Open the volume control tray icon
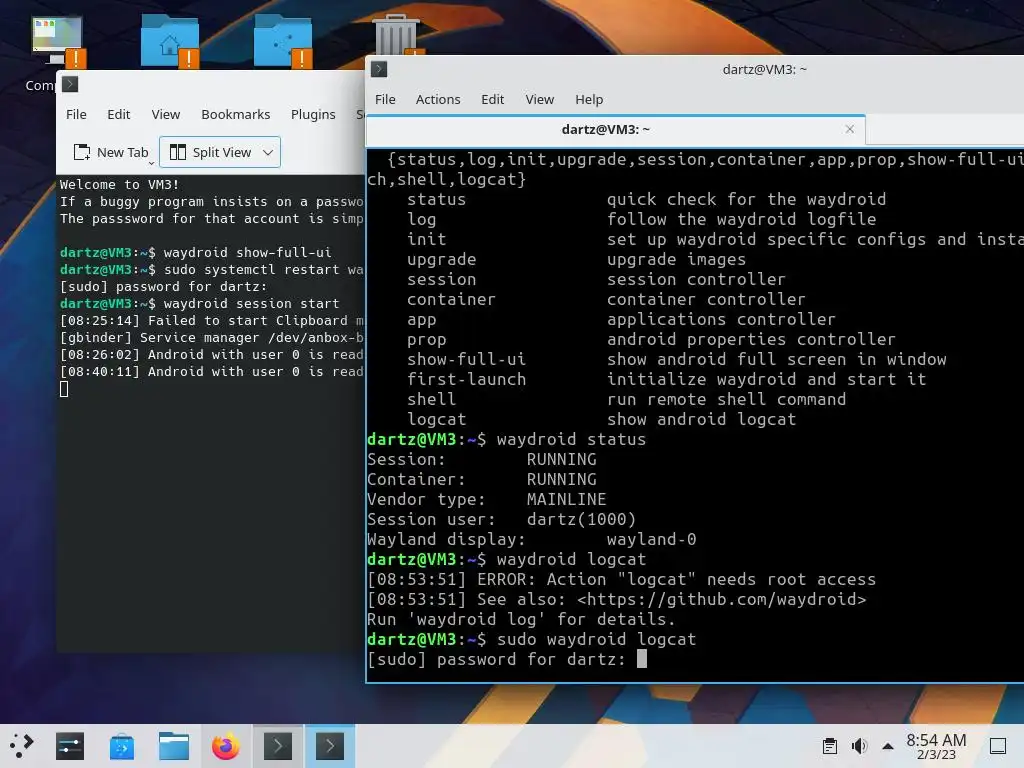This screenshot has height=768, width=1024. pyautogui.click(x=859, y=746)
